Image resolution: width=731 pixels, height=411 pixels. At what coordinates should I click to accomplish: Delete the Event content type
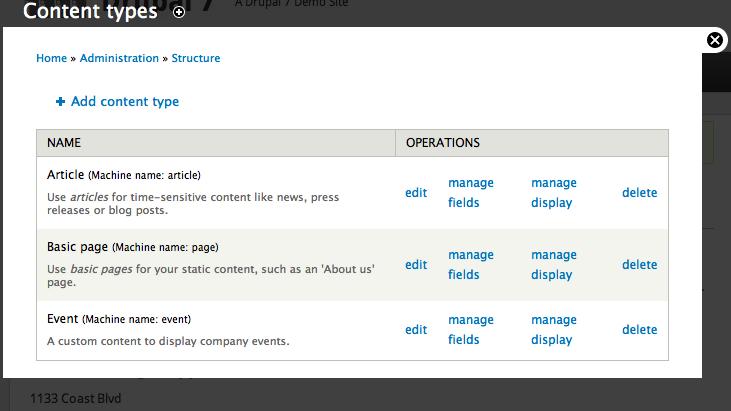640,330
